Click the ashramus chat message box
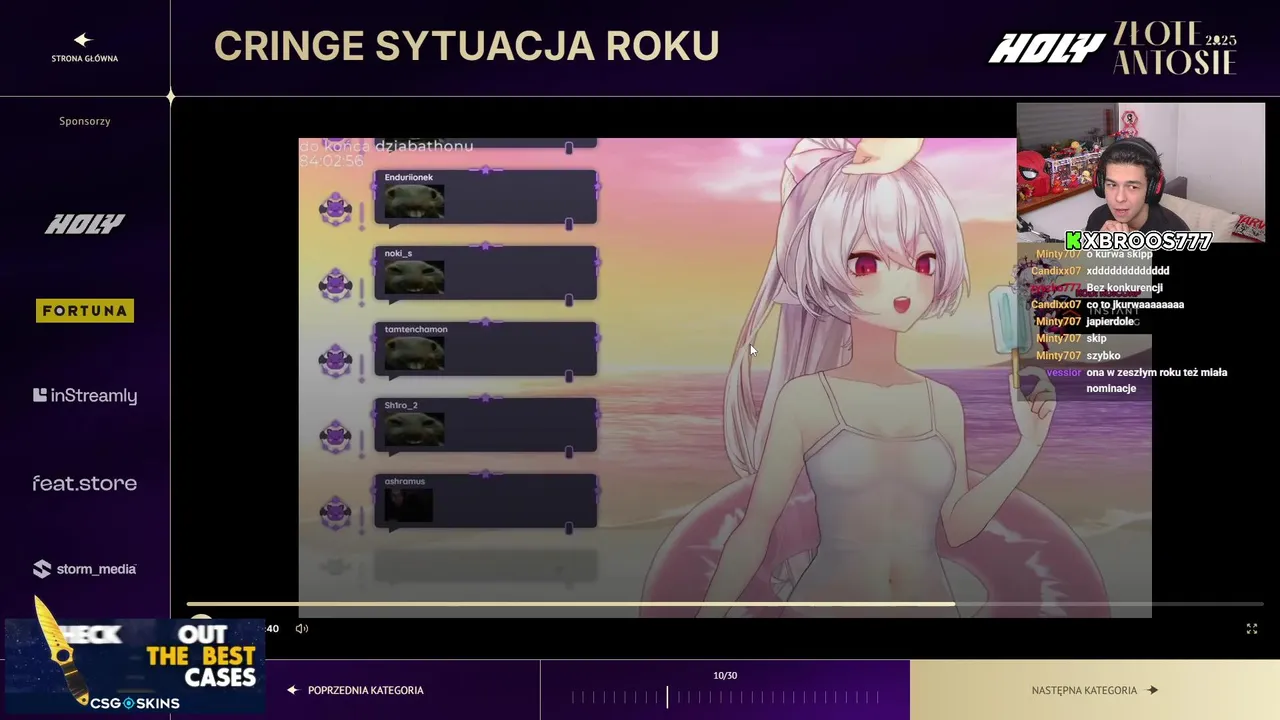This screenshot has width=1280, height=720. [486, 501]
